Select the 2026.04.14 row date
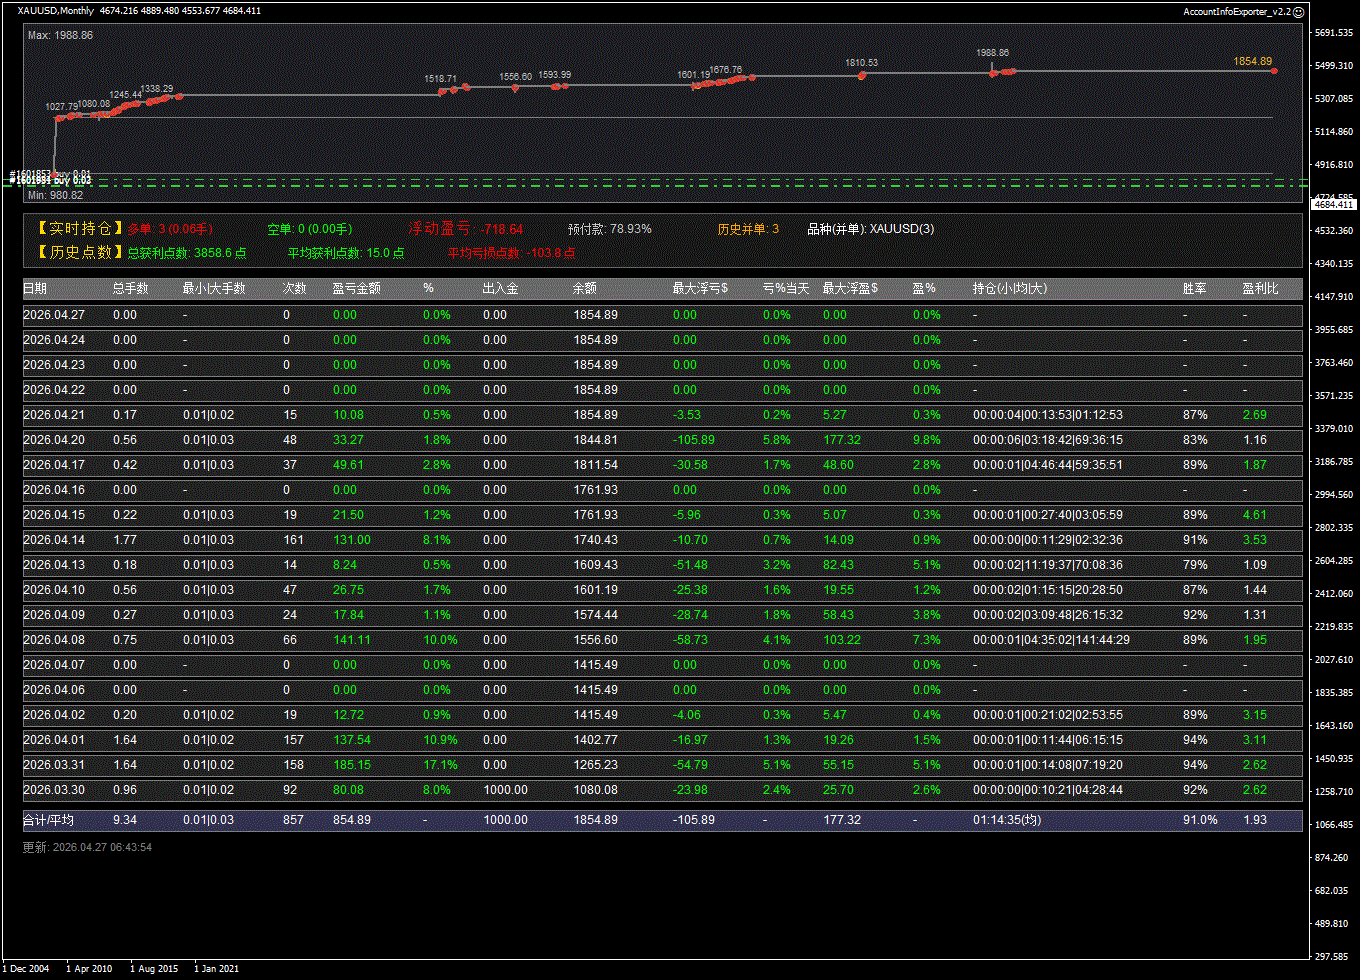 tap(53, 540)
